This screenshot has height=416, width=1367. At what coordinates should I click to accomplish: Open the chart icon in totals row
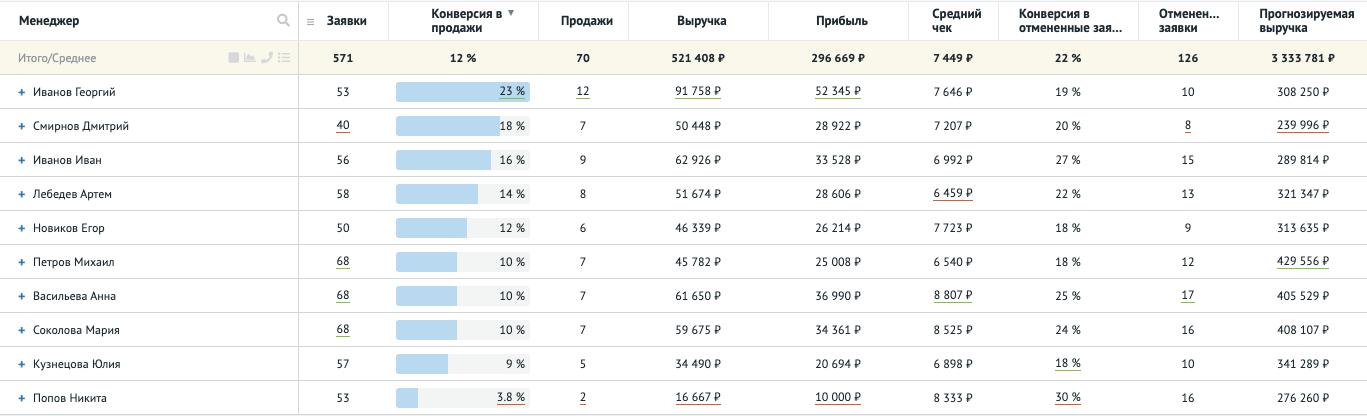coord(249,58)
